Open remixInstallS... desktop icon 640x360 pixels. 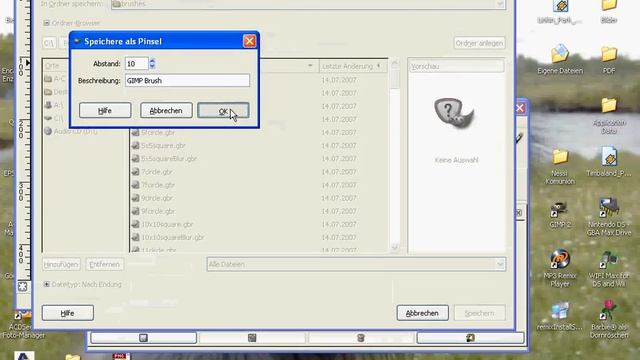click(x=560, y=316)
